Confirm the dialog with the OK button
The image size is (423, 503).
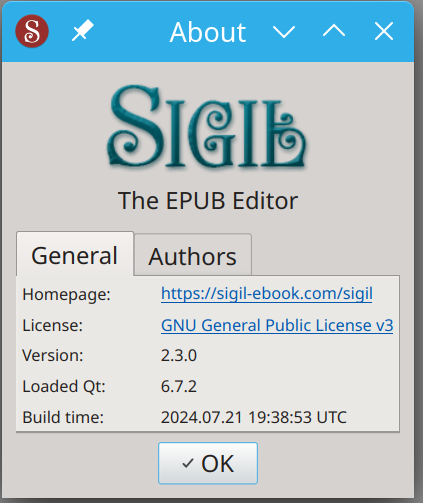[x=208, y=463]
